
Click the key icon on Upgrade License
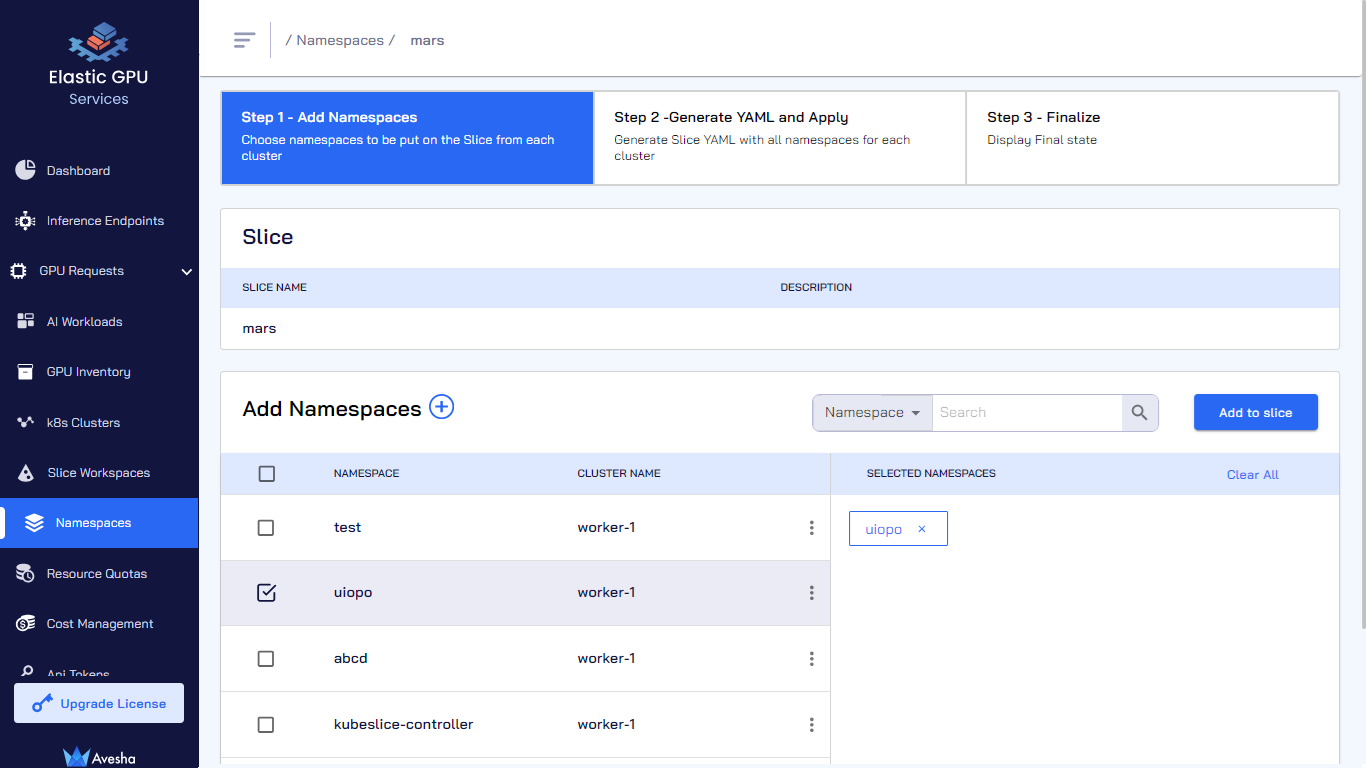[x=42, y=704]
